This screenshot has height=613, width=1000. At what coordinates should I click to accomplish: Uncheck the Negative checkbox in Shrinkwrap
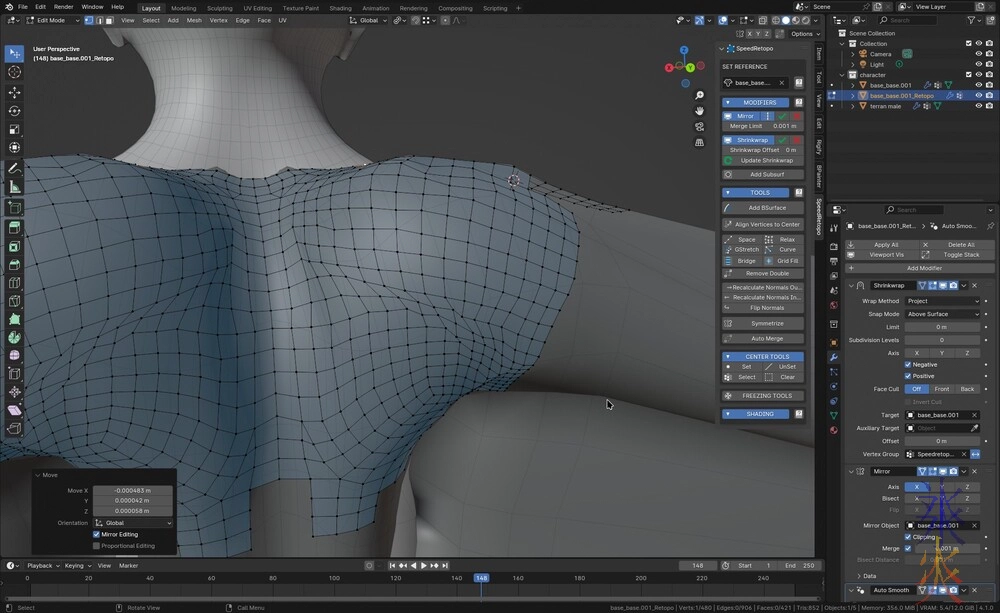tap(908, 364)
